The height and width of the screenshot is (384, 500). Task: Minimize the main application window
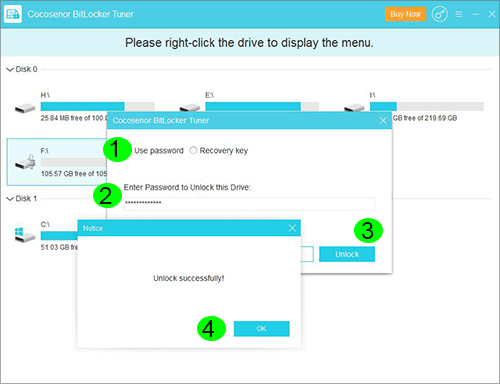475,14
